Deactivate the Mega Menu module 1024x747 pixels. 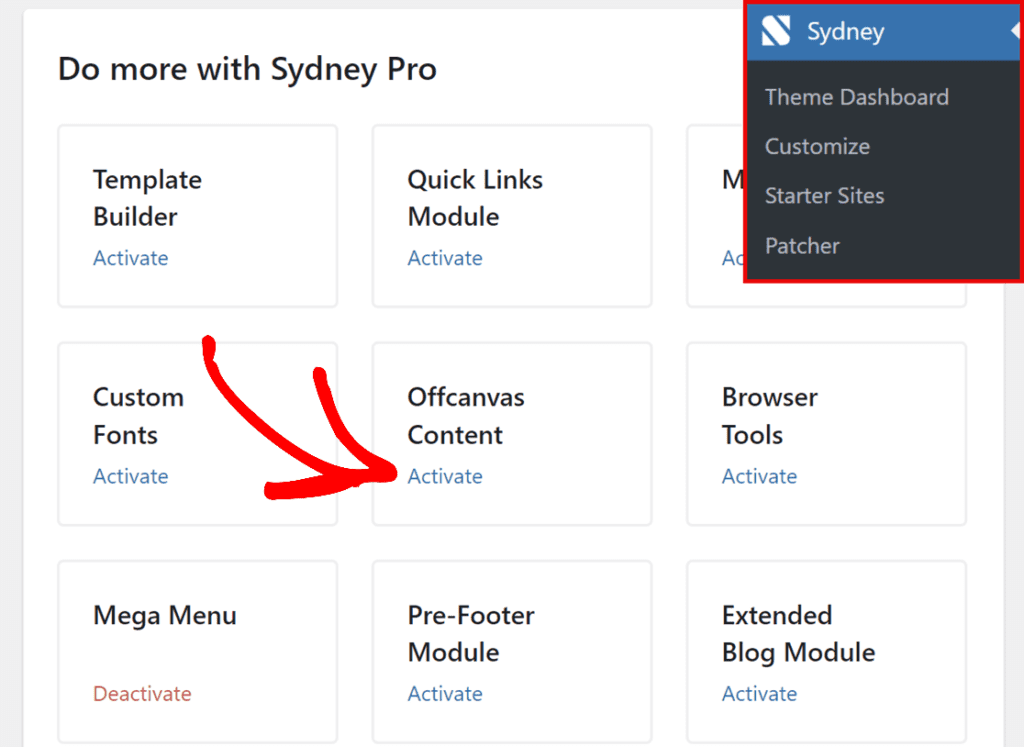142,694
